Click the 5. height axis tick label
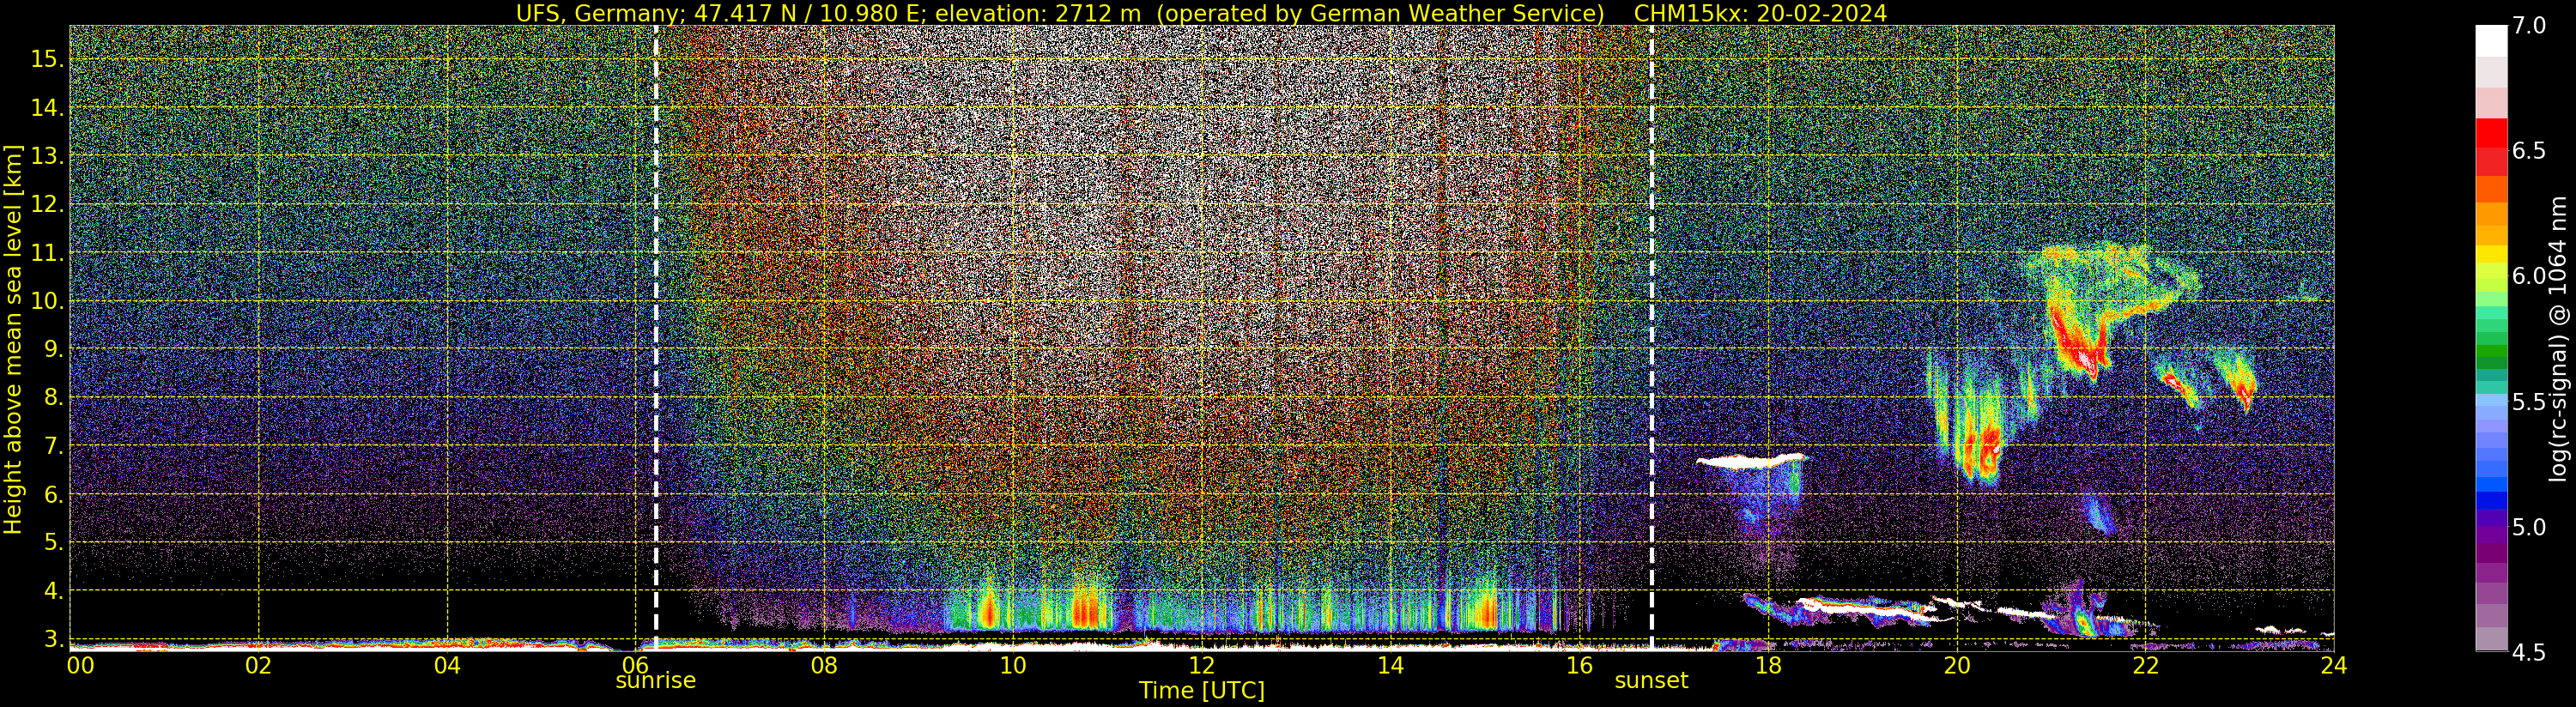This screenshot has width=2576, height=707. pyautogui.click(x=53, y=542)
